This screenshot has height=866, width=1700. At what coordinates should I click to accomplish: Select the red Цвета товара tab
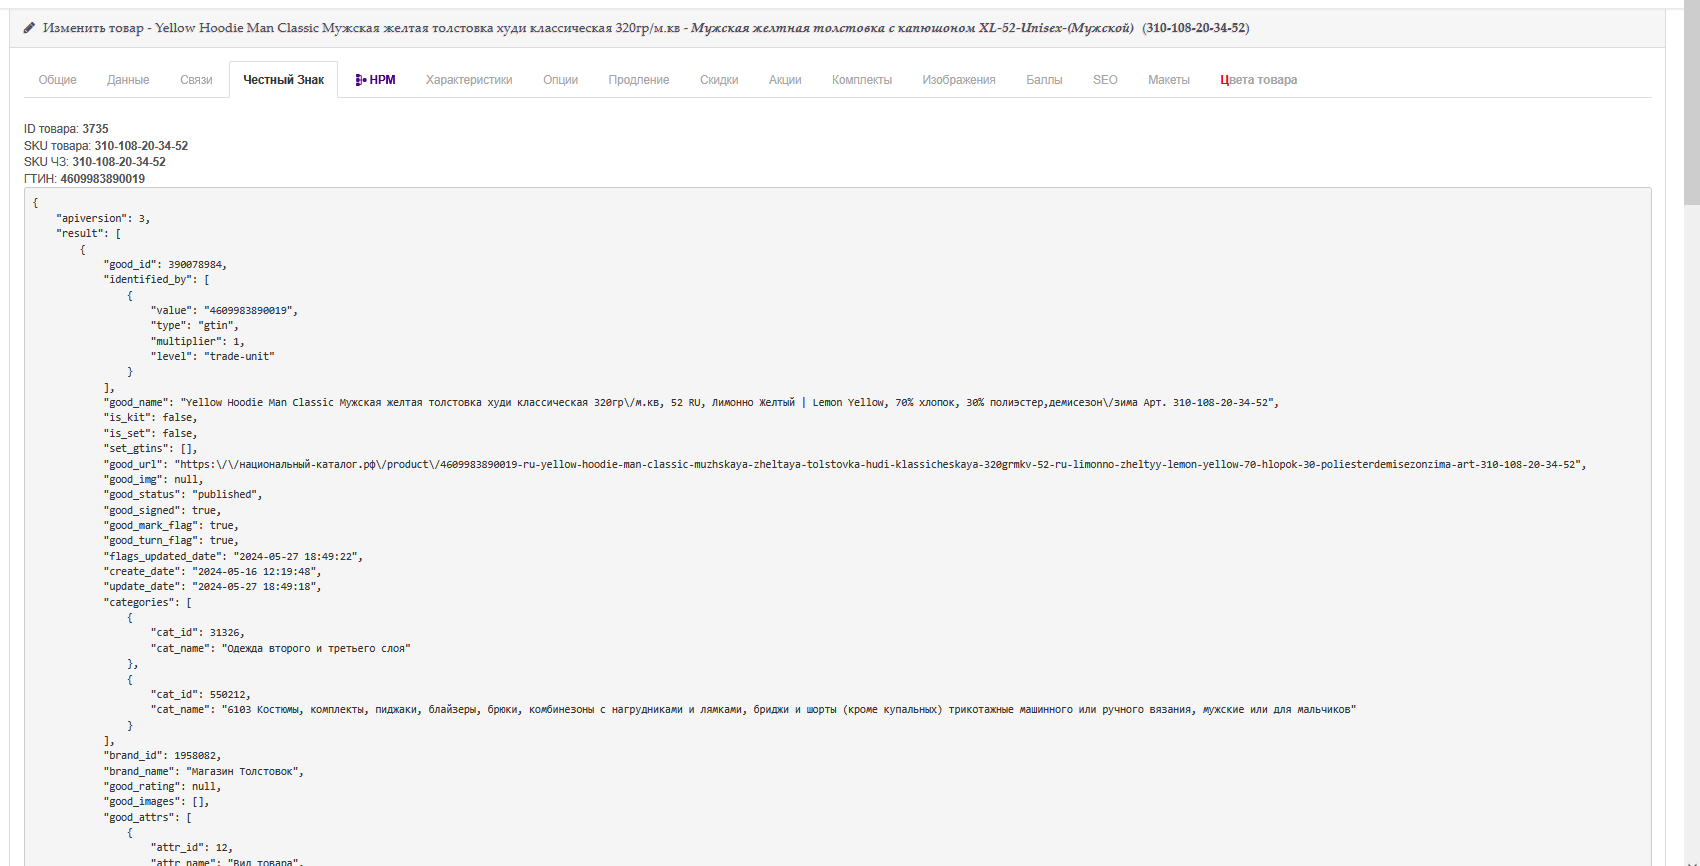click(x=1258, y=80)
